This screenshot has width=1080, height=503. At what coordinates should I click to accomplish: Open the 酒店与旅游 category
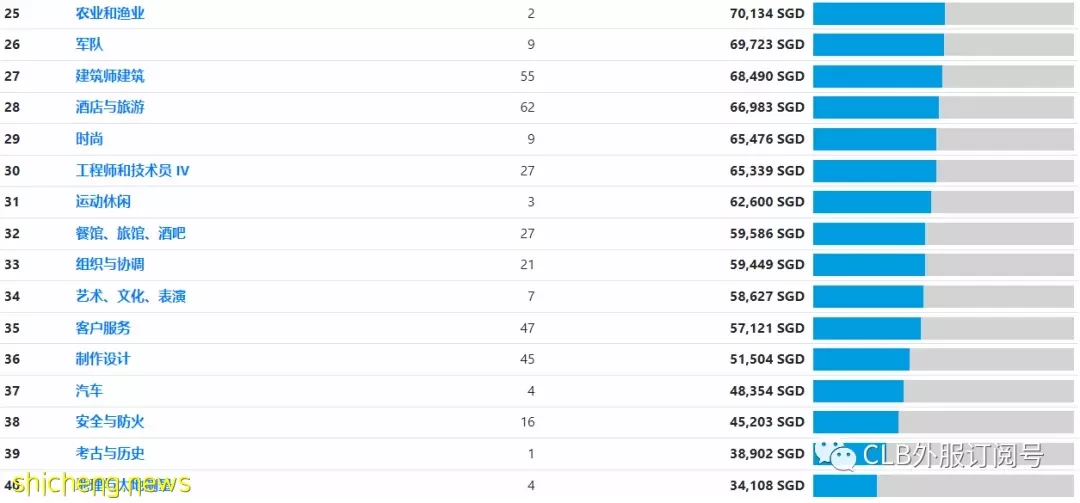pos(110,107)
